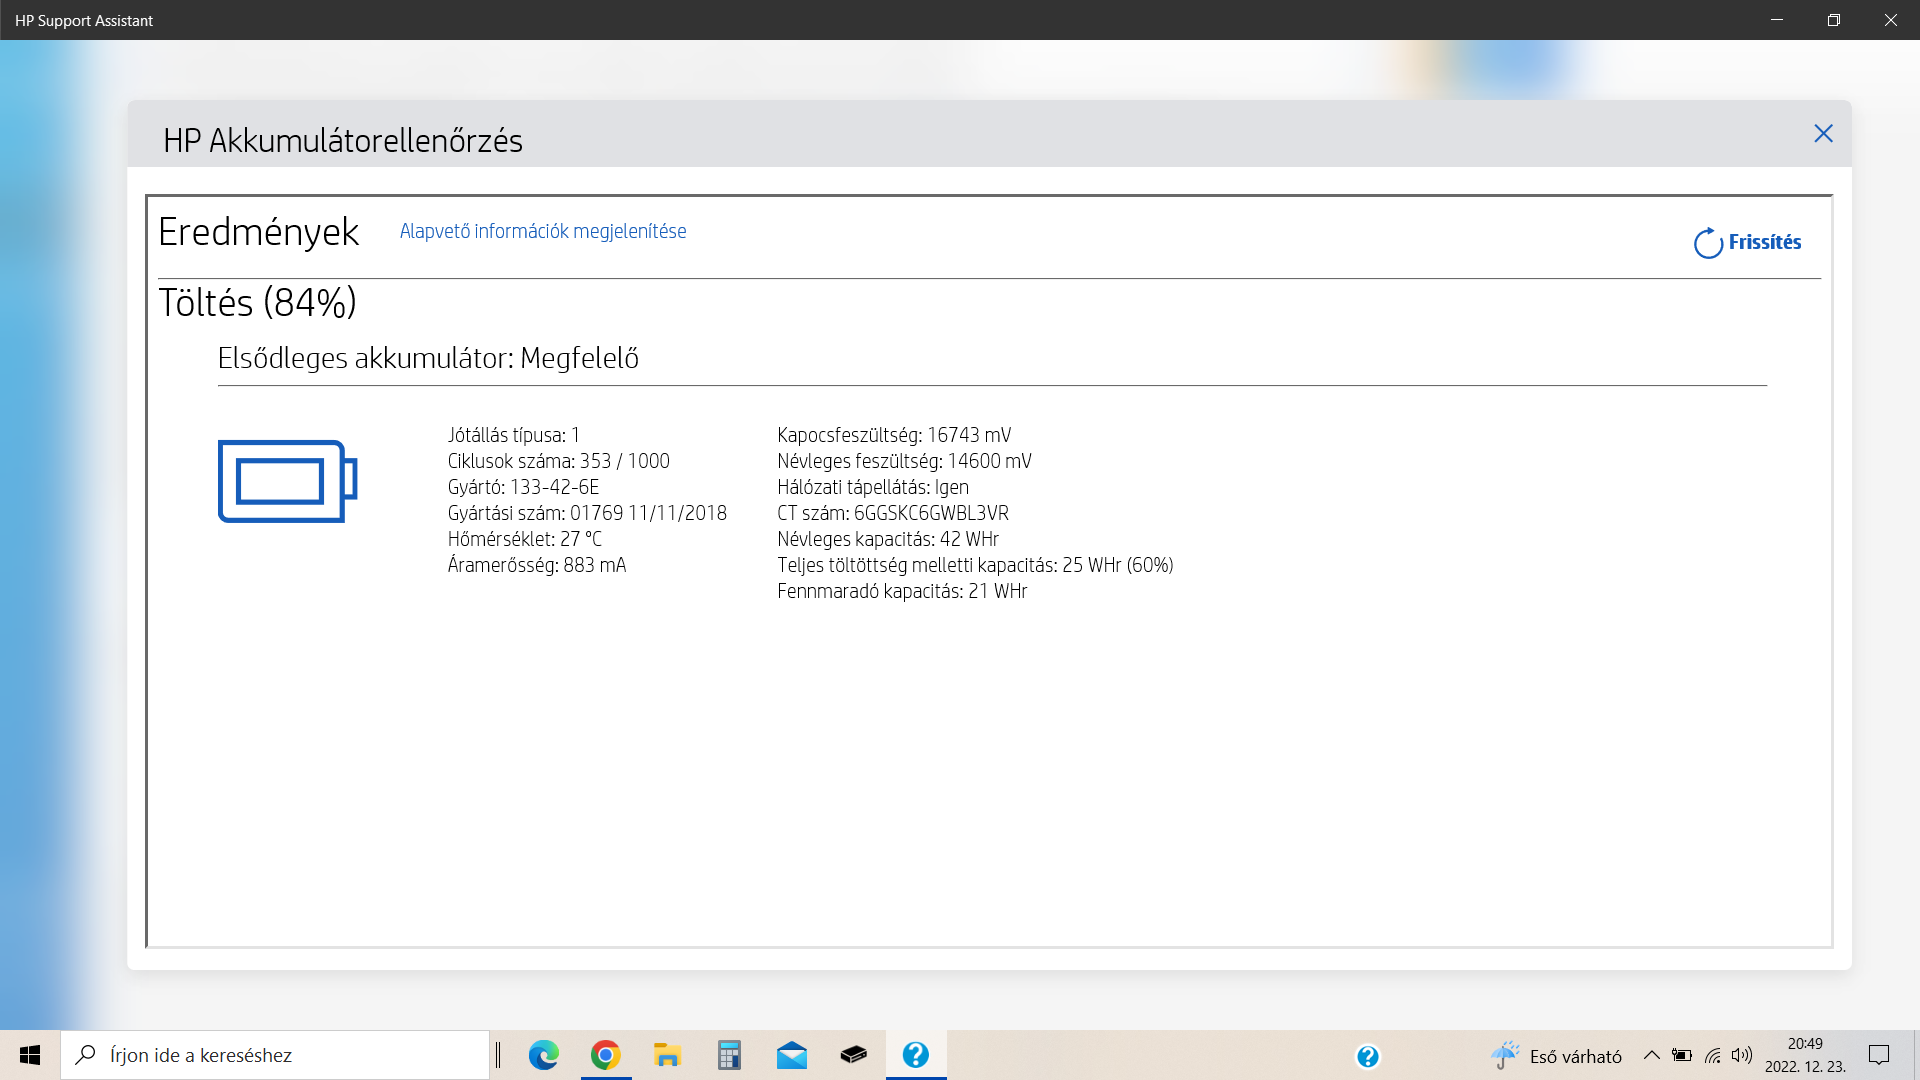Minimize the HP Support Assistant window
The height and width of the screenshot is (1080, 1920).
click(x=1777, y=20)
